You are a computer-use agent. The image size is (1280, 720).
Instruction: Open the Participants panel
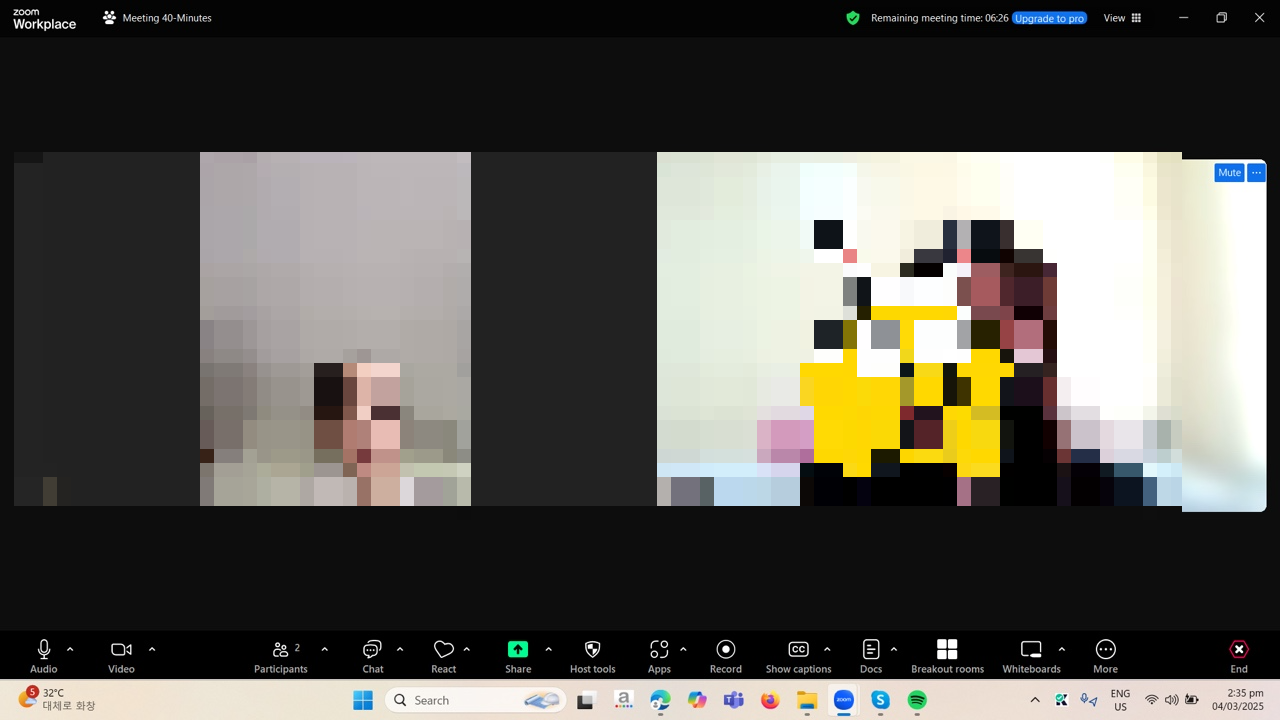coord(281,656)
